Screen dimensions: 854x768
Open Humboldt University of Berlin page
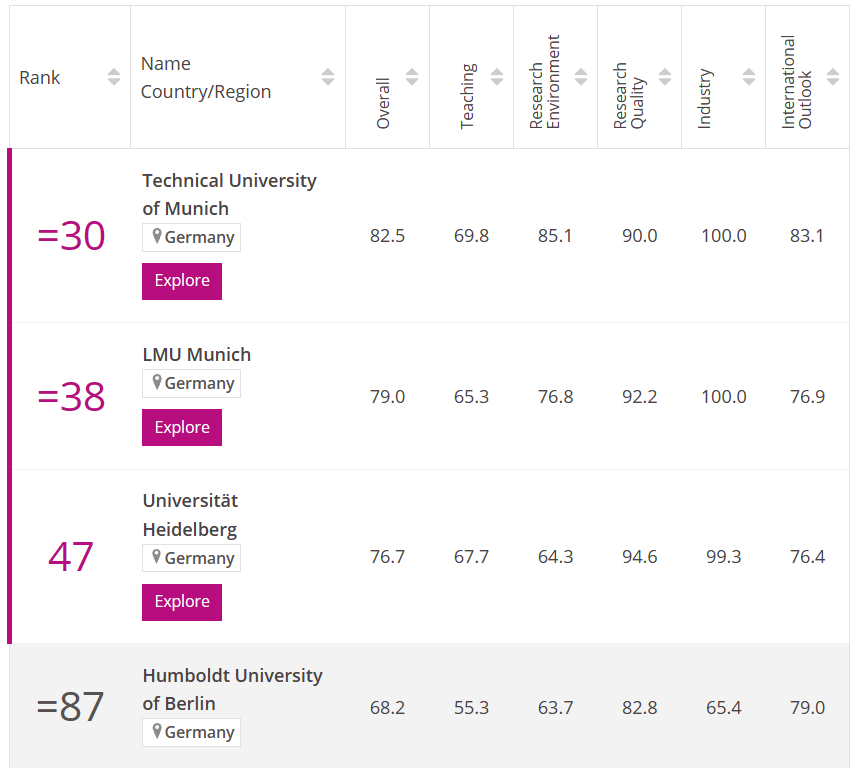coord(232,689)
